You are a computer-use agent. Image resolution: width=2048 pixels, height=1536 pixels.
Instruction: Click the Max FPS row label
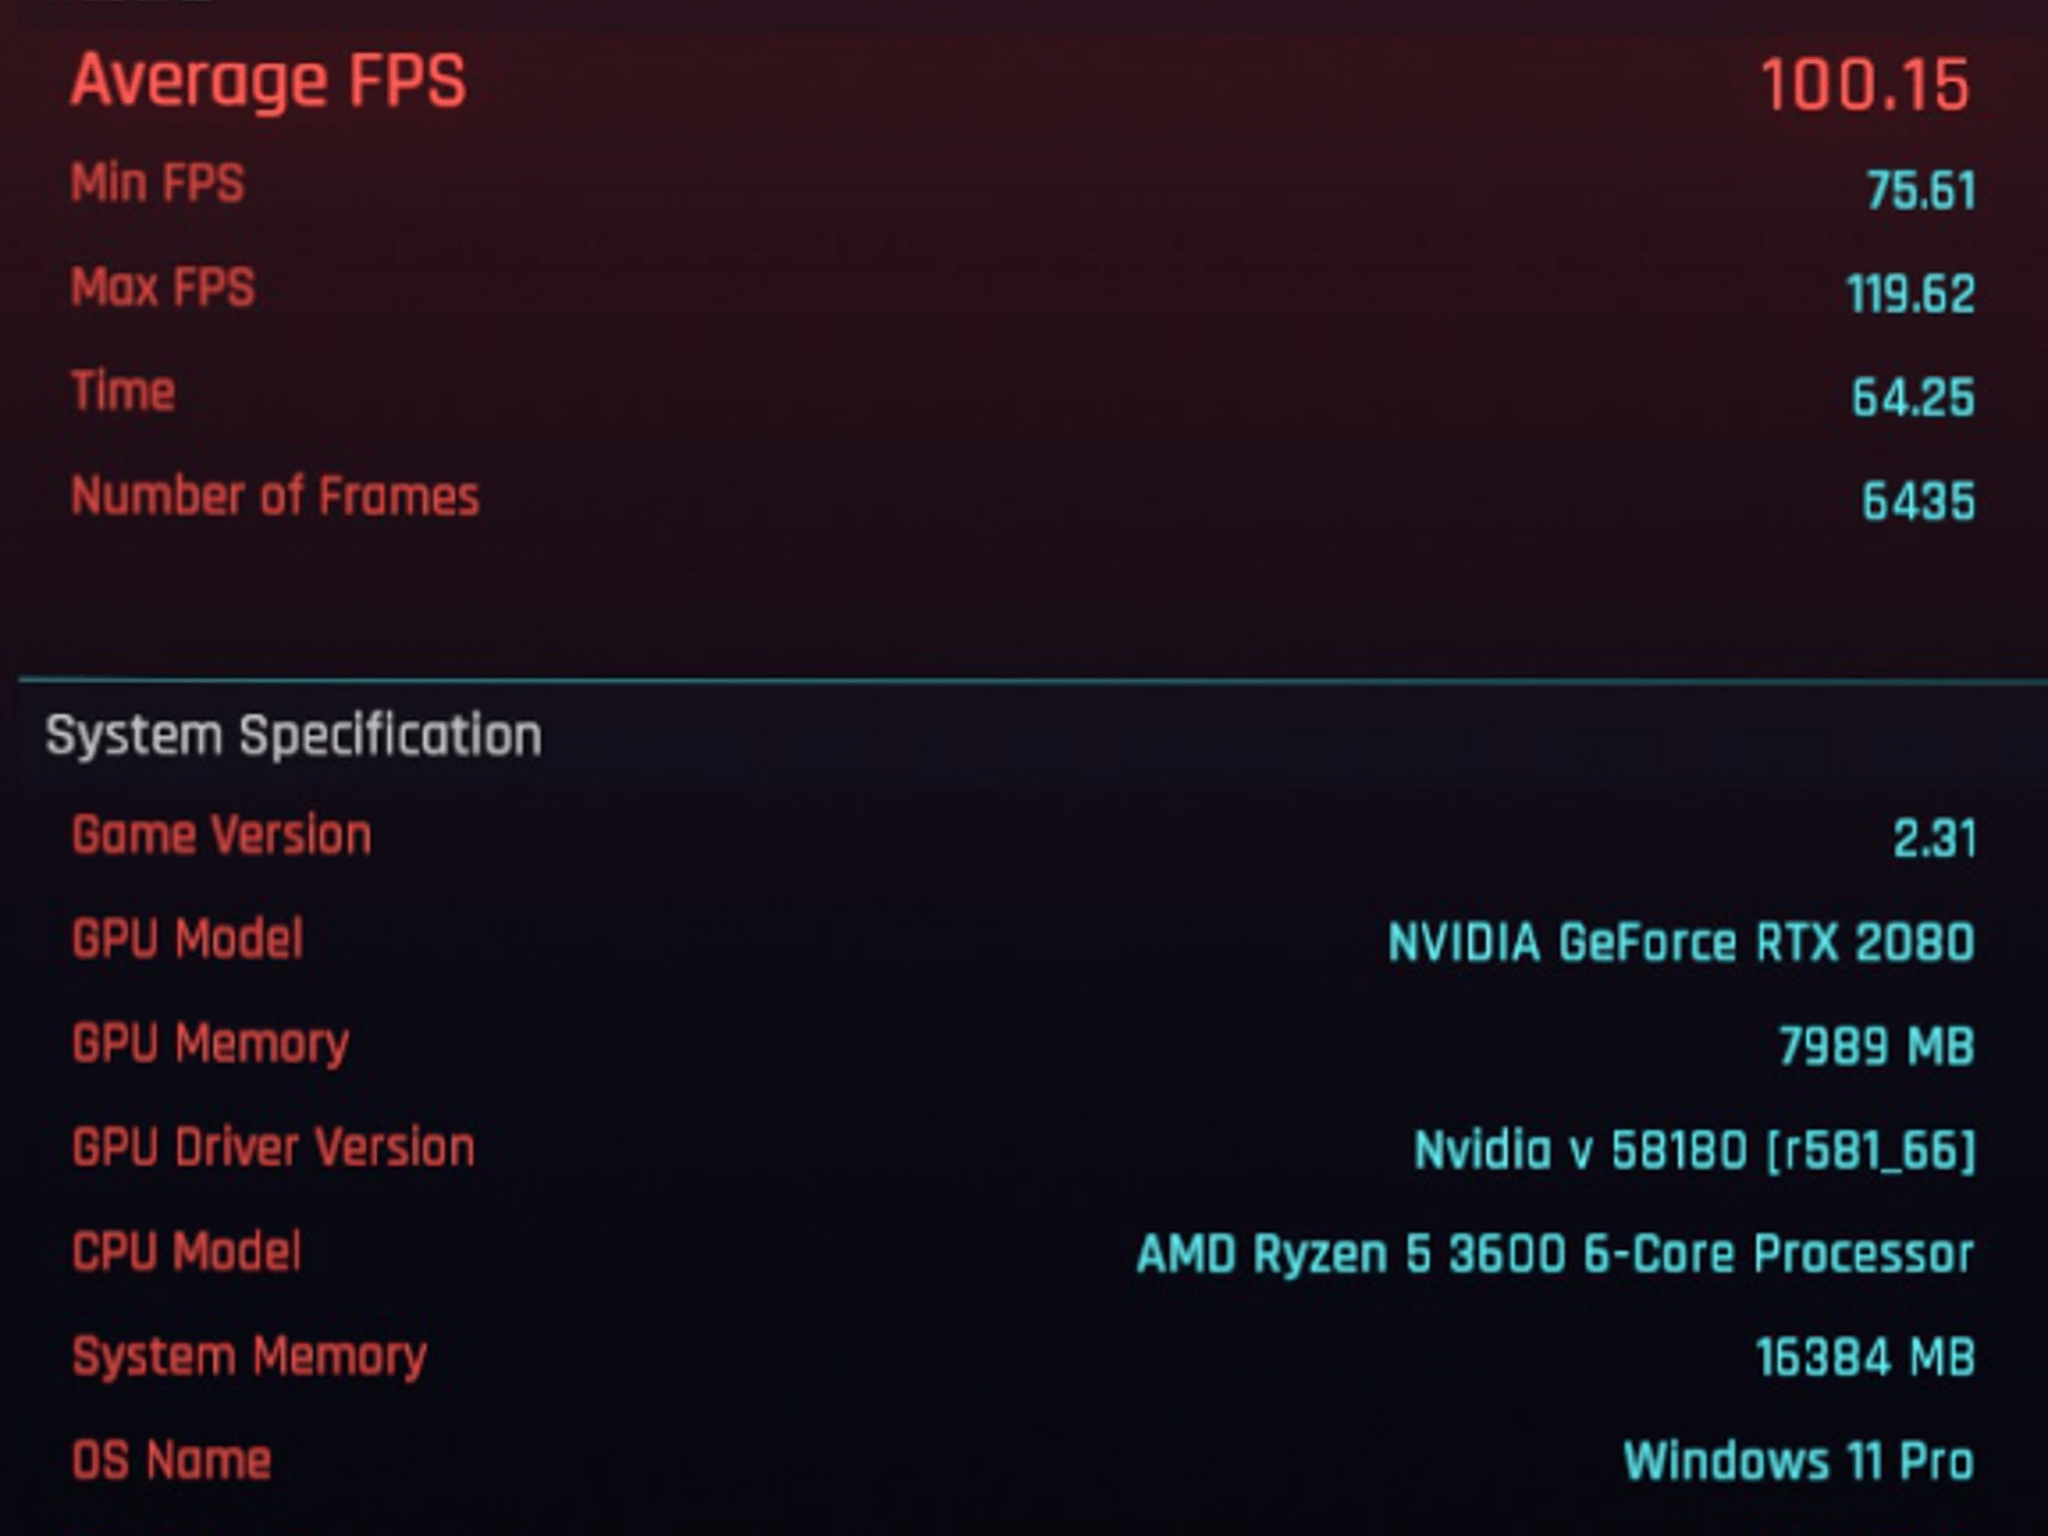click(x=163, y=288)
